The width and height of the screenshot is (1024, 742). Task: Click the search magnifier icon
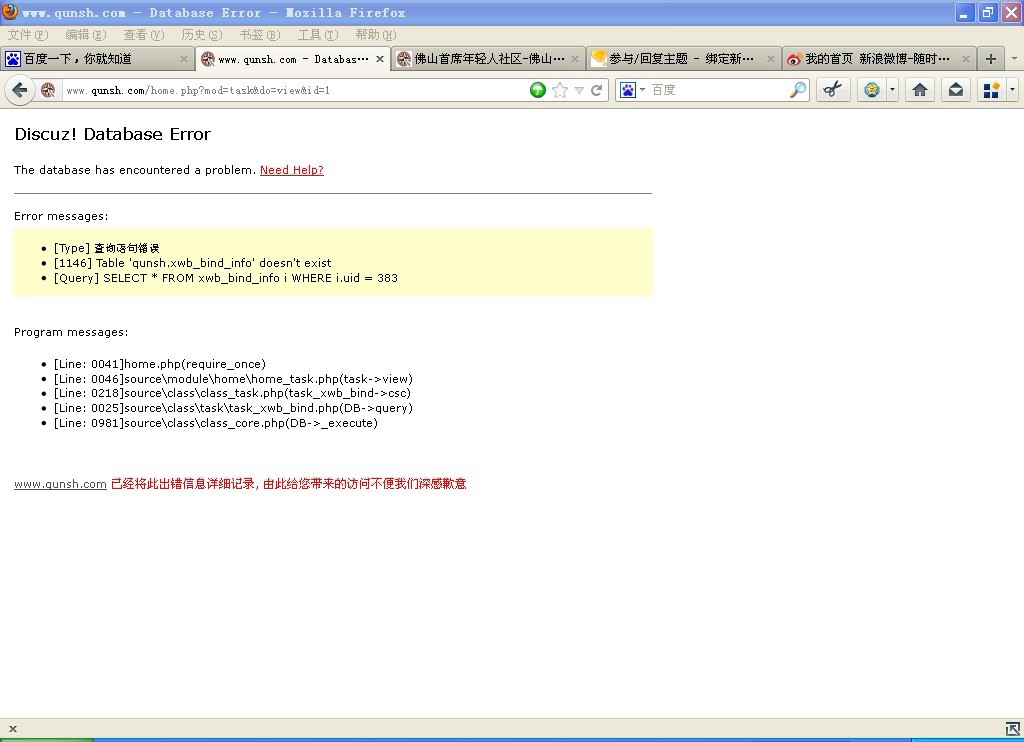pos(797,90)
